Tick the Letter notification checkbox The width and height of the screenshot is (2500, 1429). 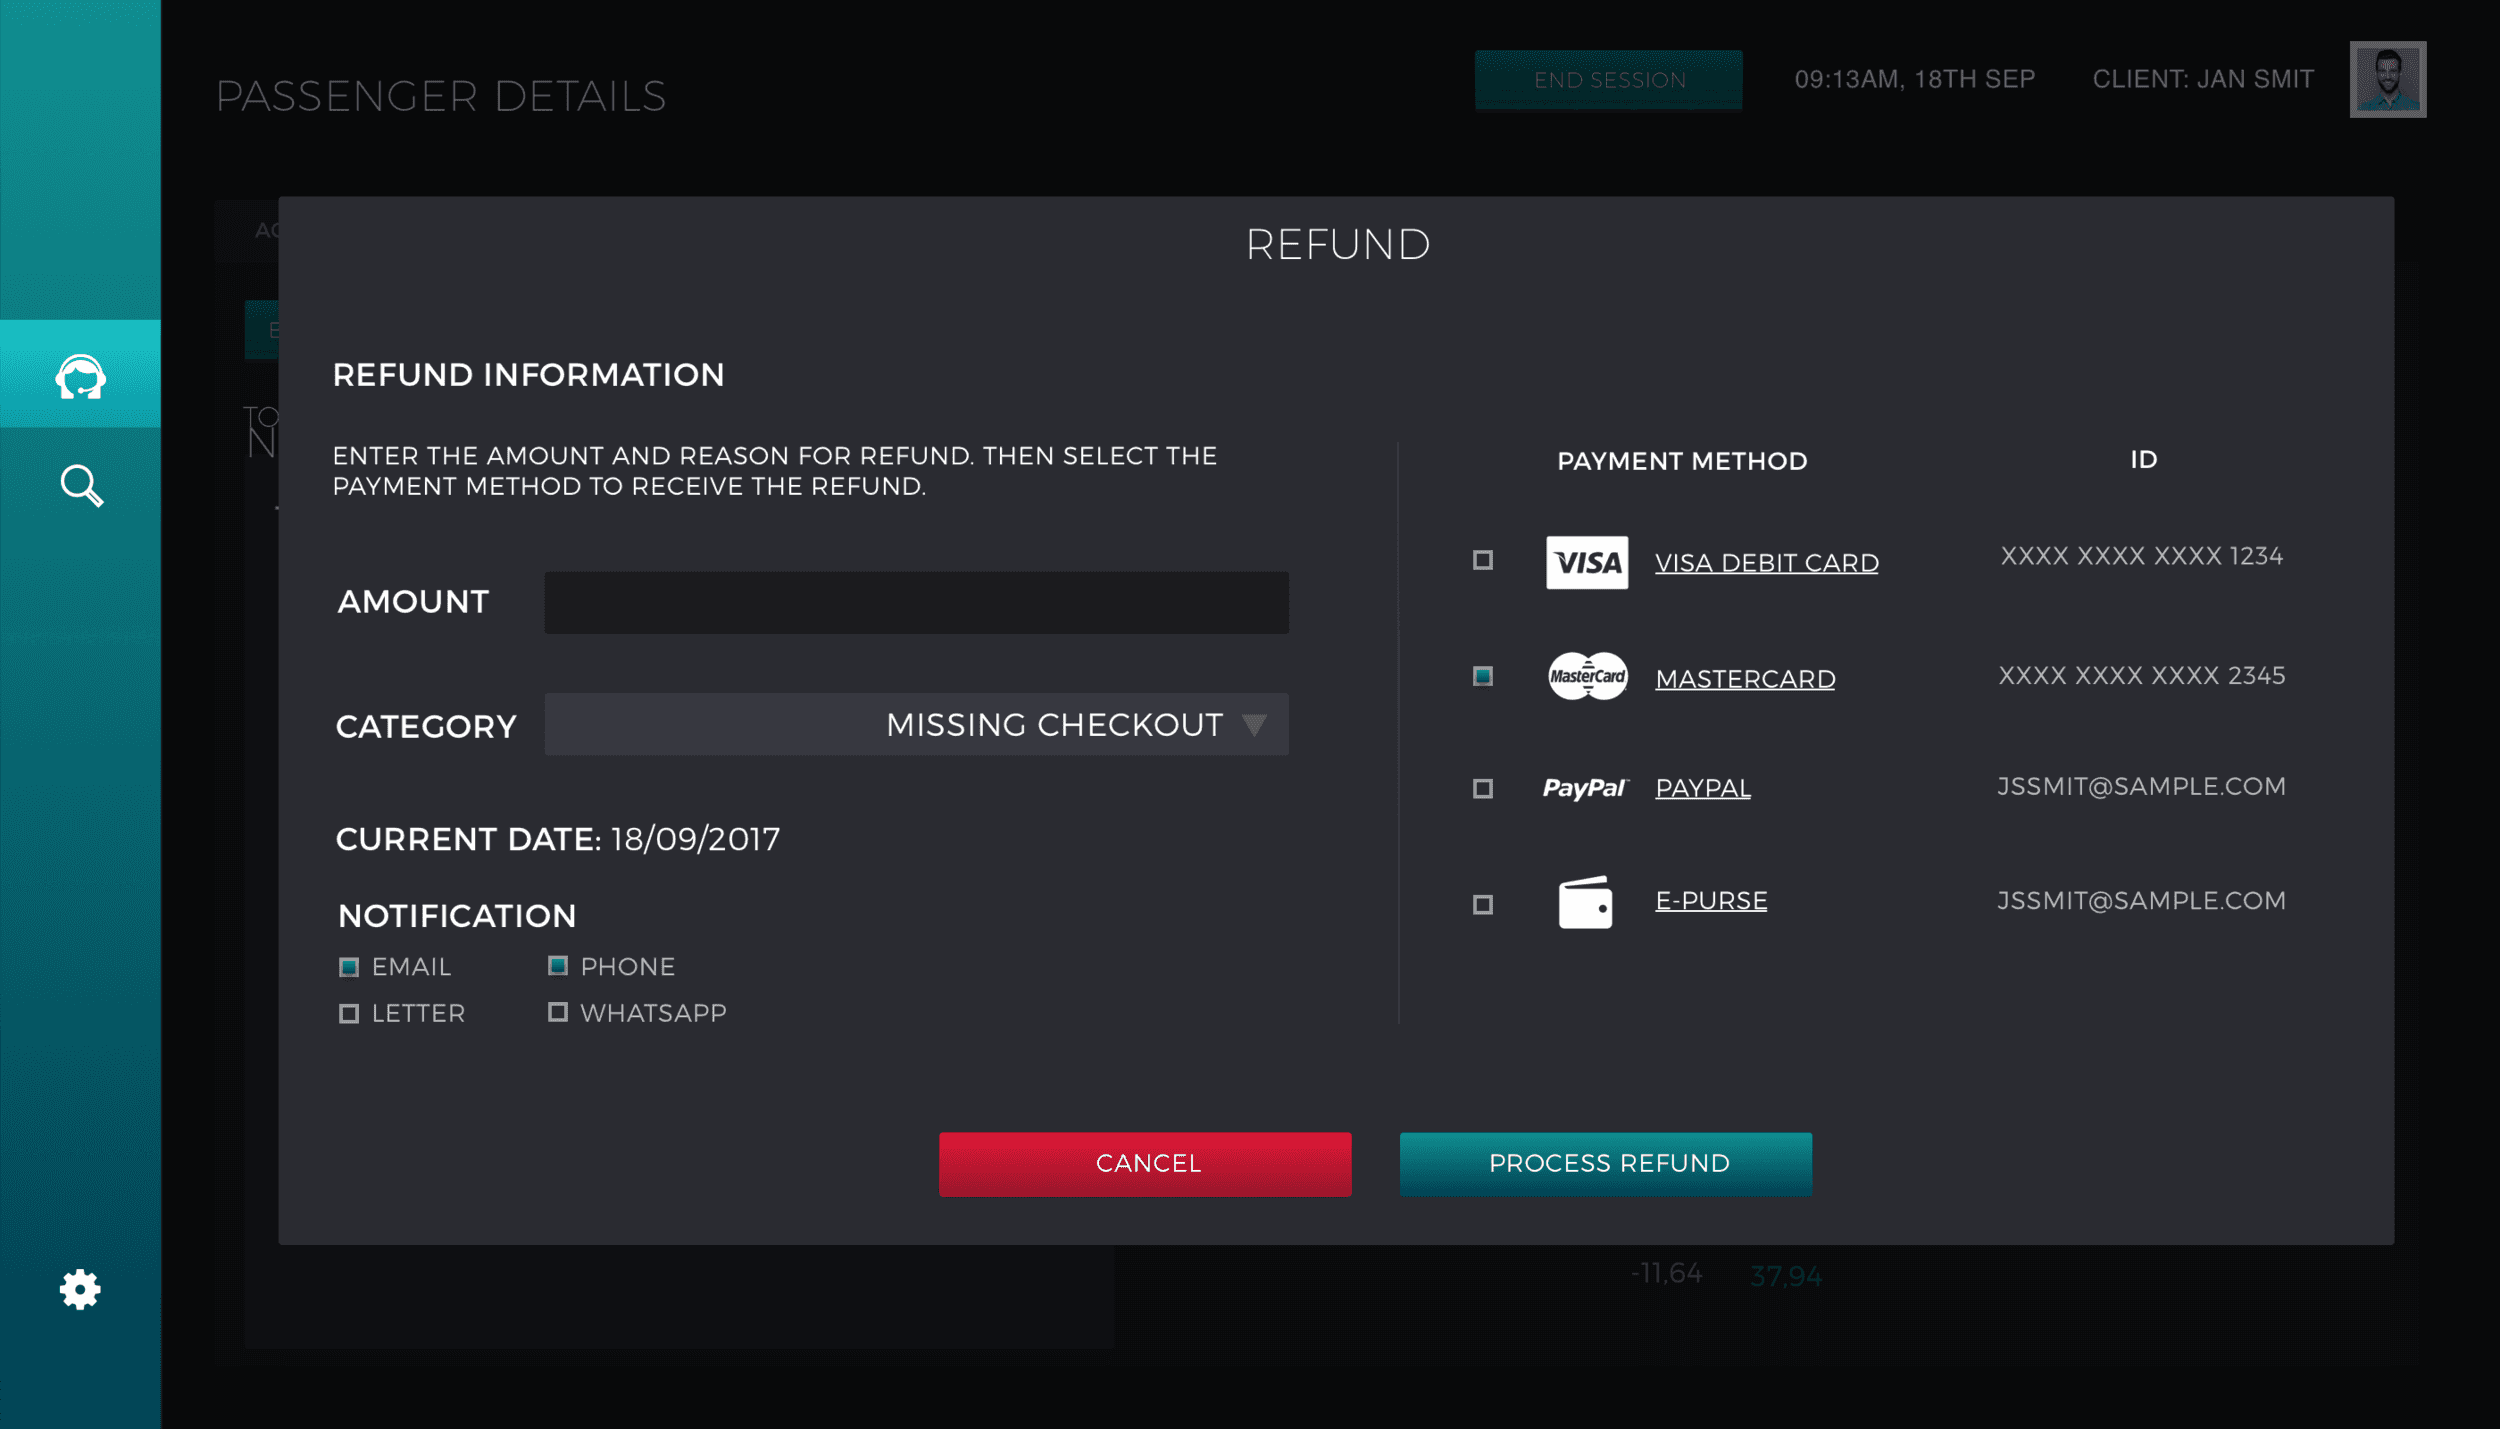(x=348, y=1013)
